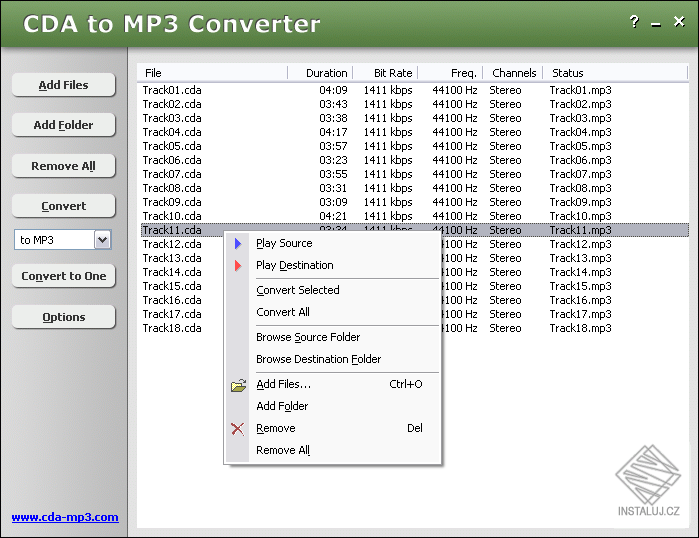The image size is (699, 538).
Task: Click the blue Play Source arrow icon
Action: coord(237,243)
